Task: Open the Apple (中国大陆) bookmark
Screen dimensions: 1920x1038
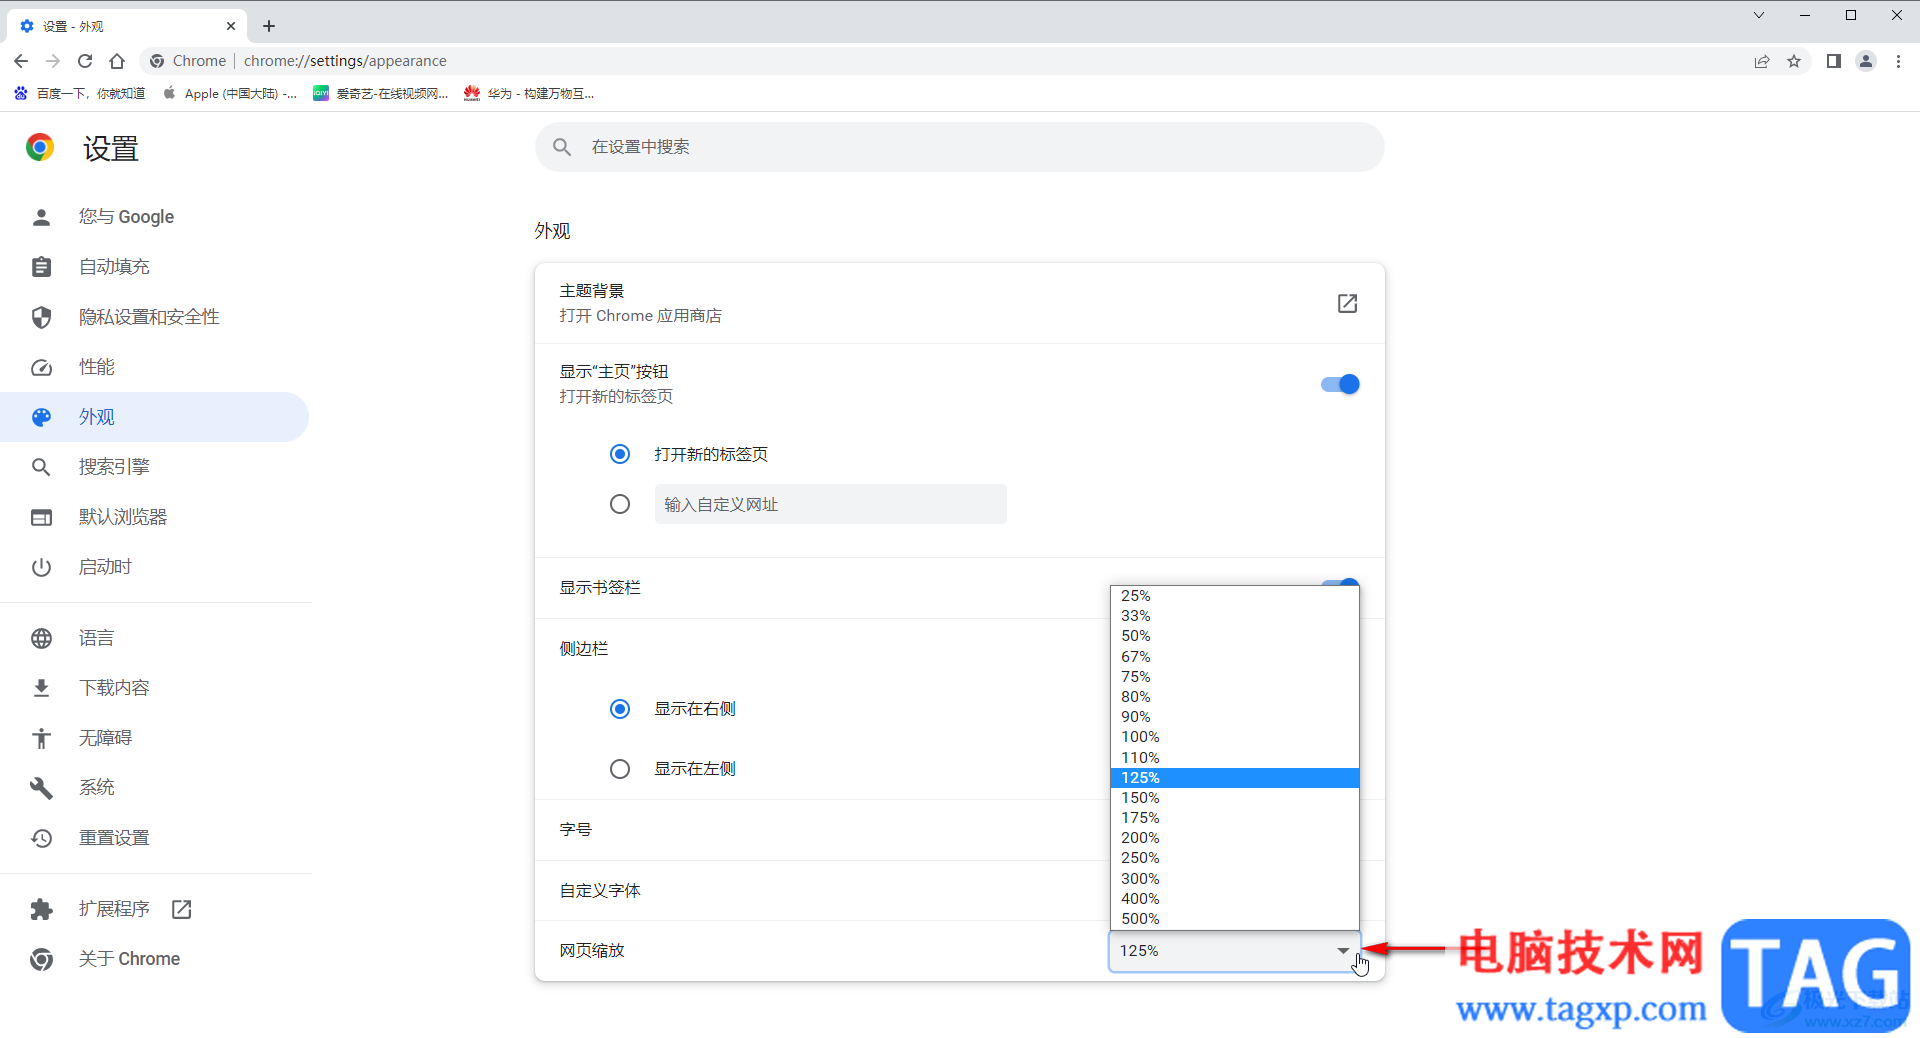Action: pos(230,93)
